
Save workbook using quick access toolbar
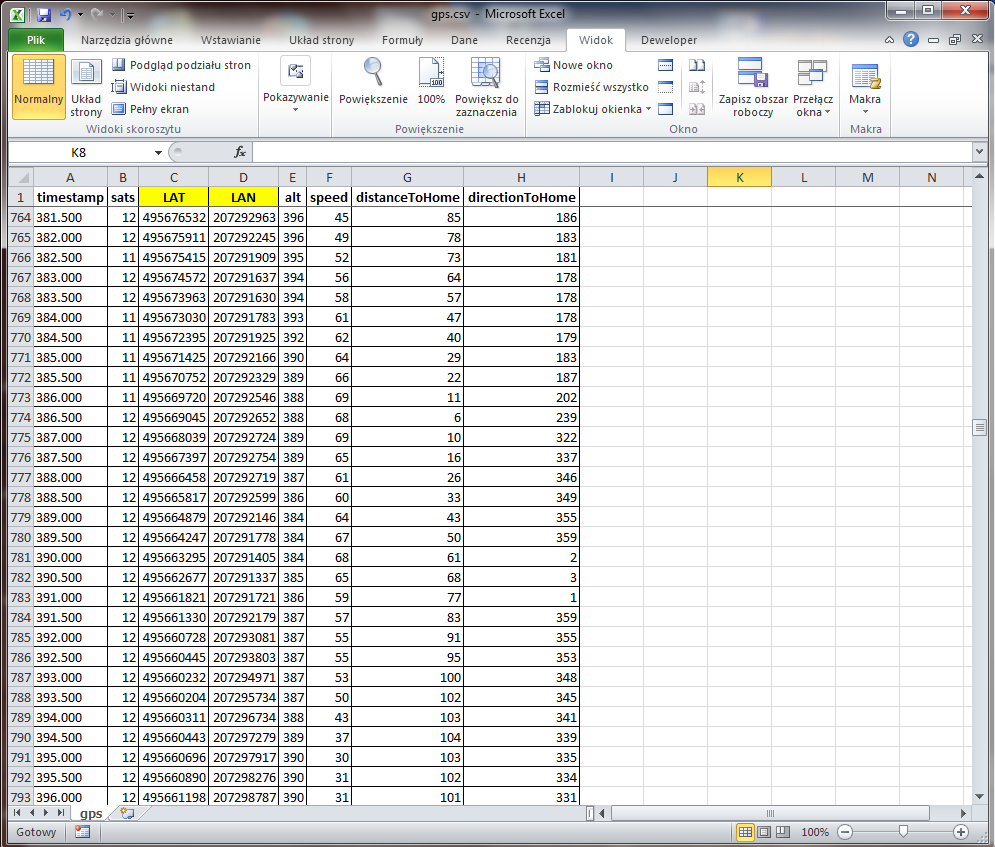tap(44, 15)
